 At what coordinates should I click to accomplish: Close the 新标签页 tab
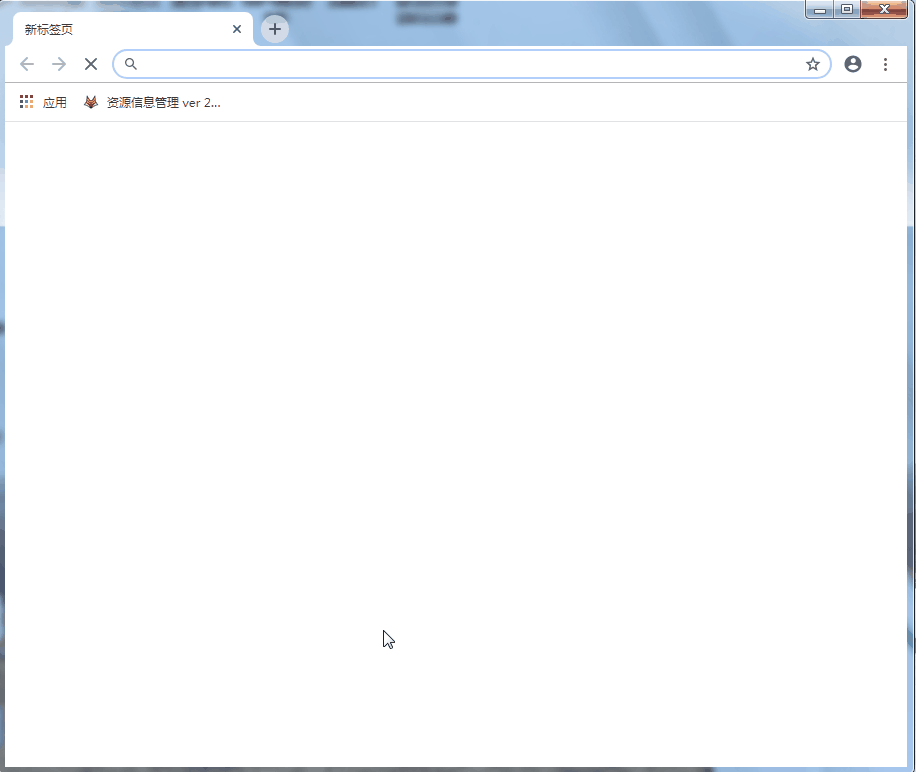tap(237, 29)
